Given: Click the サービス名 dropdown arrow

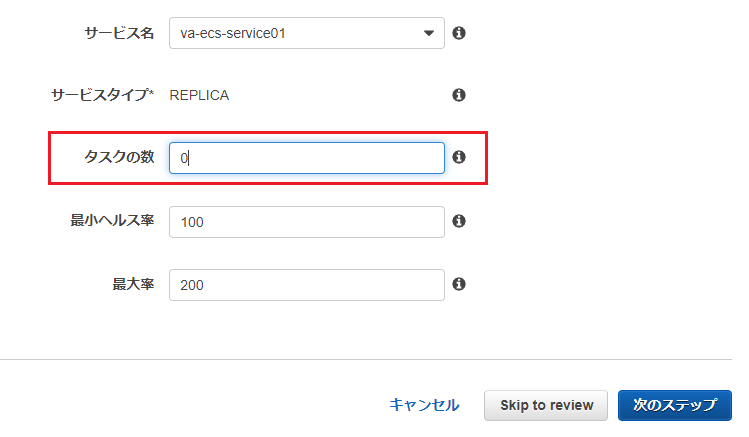Looking at the screenshot, I should point(430,33).
